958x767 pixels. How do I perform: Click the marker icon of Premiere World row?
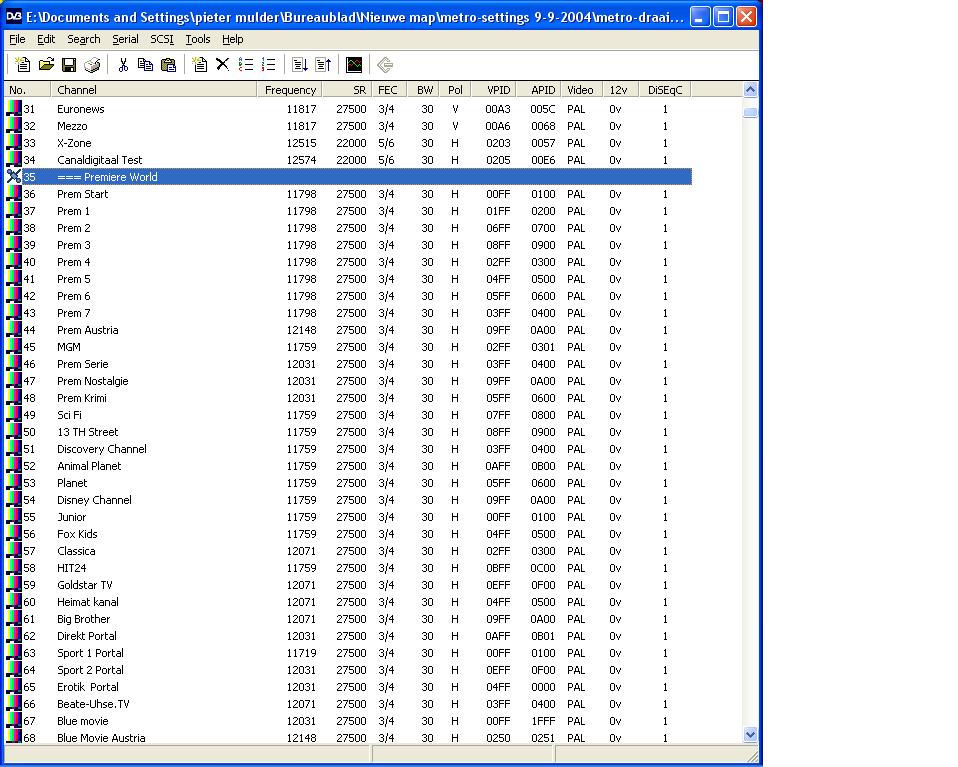(x=13, y=177)
